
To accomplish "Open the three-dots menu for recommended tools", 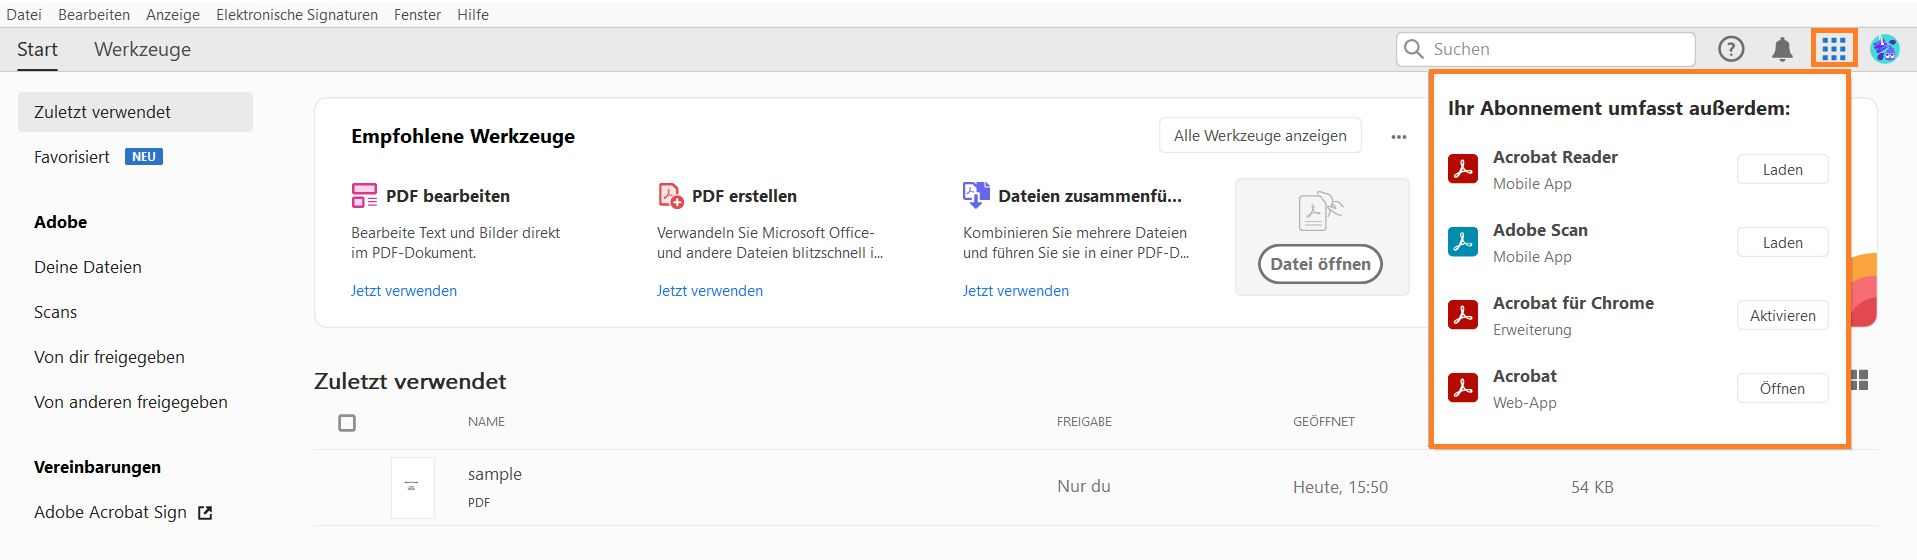I will tap(1398, 137).
